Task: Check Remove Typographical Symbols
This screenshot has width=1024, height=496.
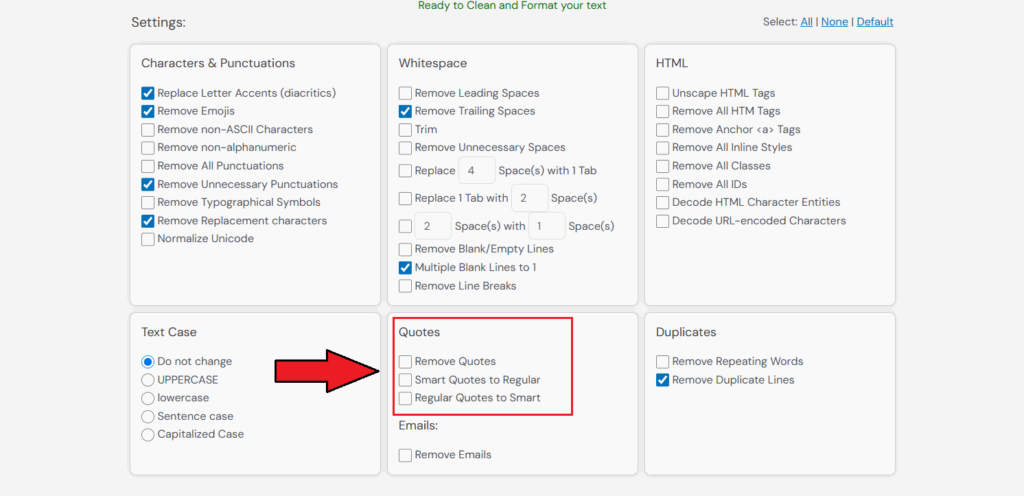Action: click(148, 202)
